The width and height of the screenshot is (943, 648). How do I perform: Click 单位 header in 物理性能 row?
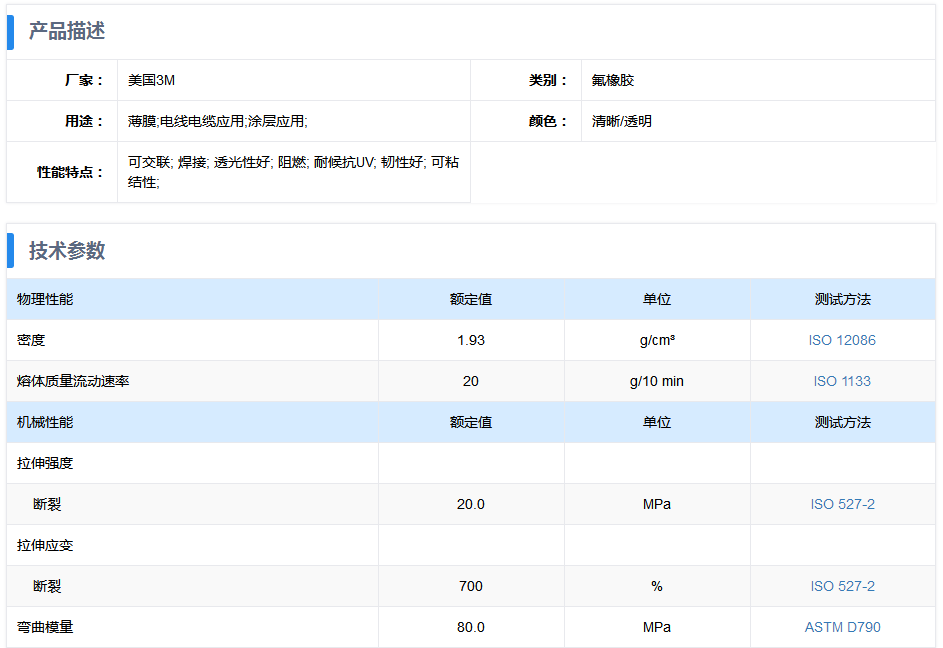(x=657, y=299)
